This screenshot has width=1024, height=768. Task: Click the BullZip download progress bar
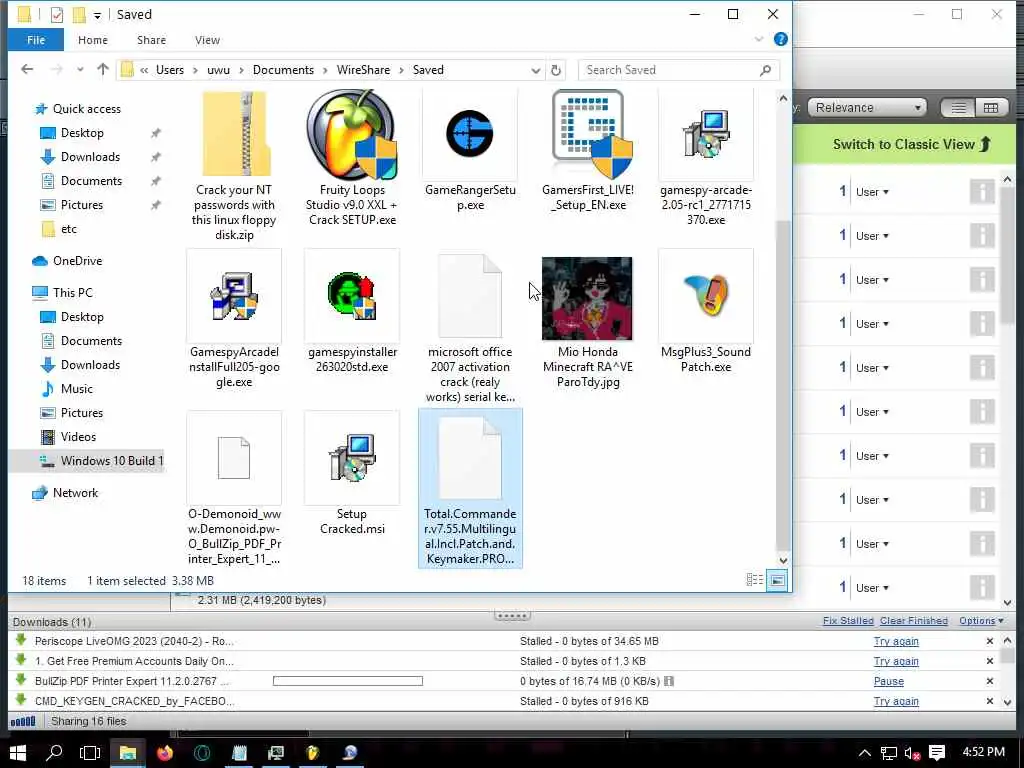click(347, 681)
